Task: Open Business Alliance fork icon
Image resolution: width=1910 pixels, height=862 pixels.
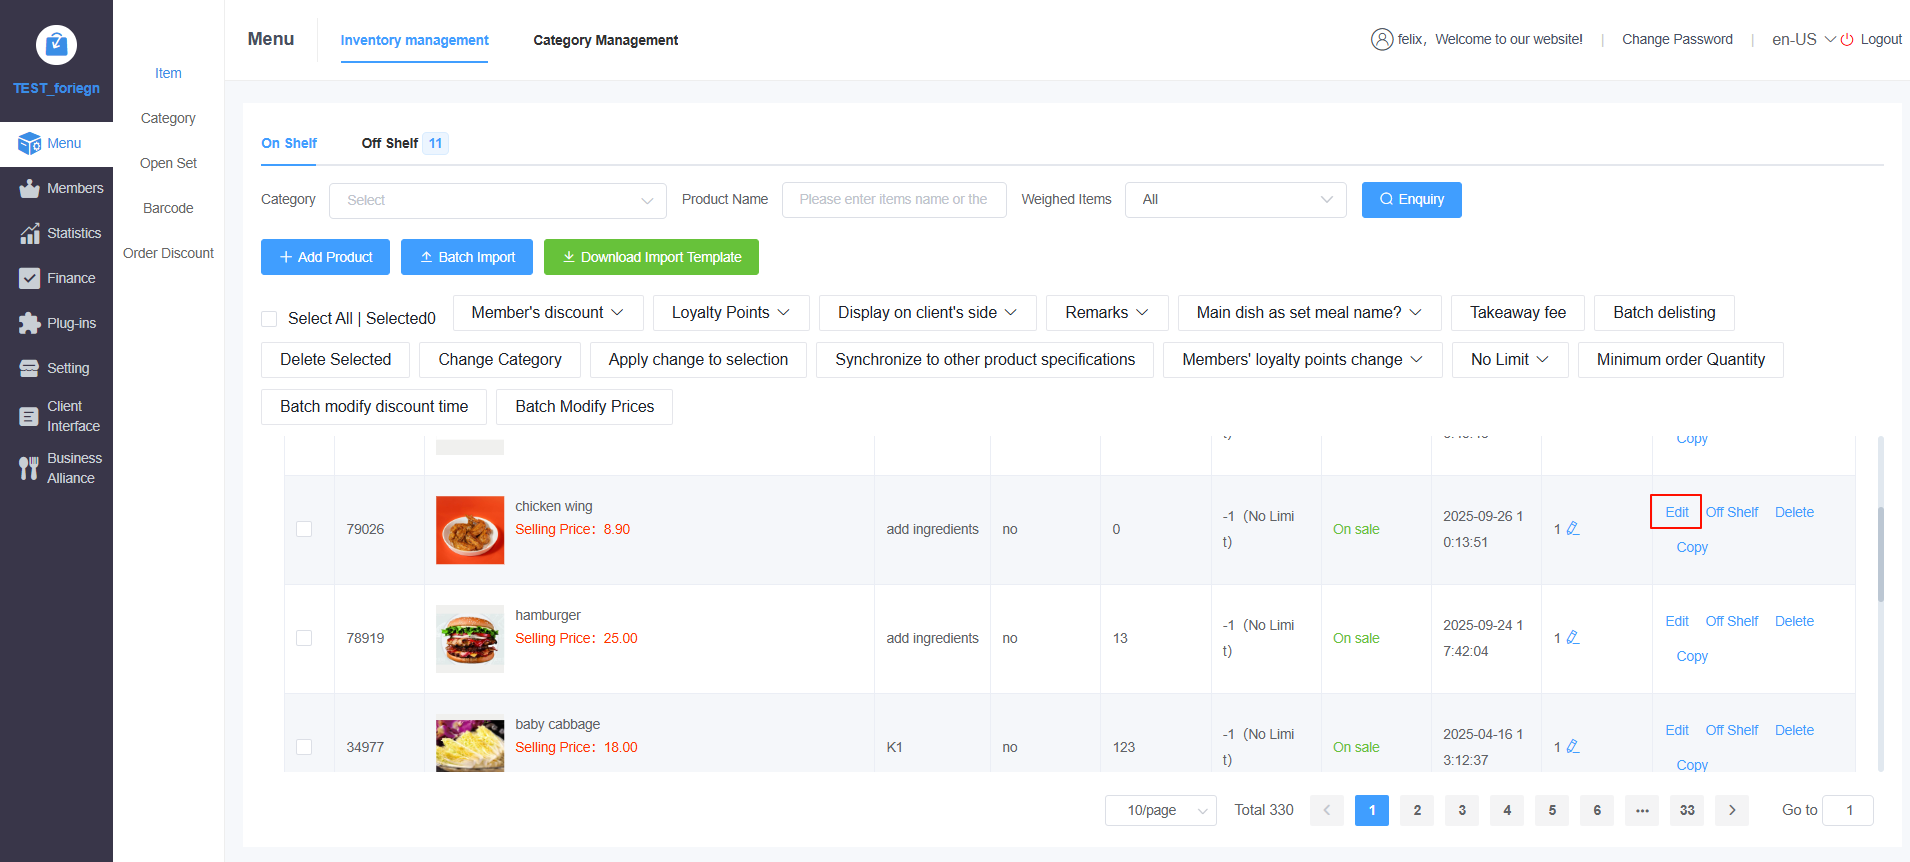Action: click(29, 468)
